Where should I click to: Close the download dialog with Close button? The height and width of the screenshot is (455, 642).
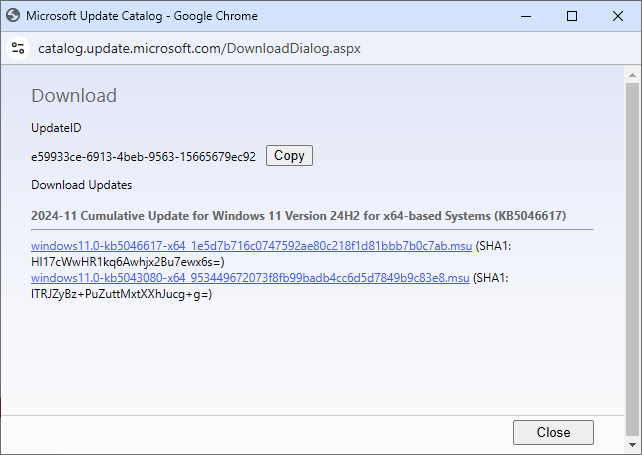(553, 432)
